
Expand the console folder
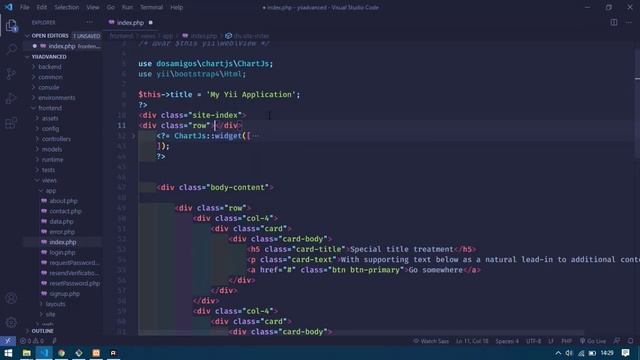tap(49, 87)
